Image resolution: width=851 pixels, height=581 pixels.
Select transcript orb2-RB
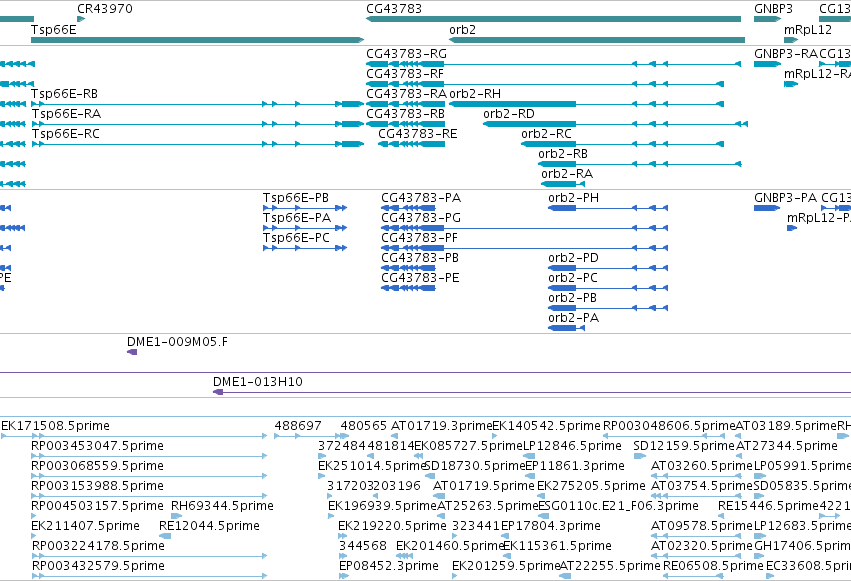(x=639, y=164)
